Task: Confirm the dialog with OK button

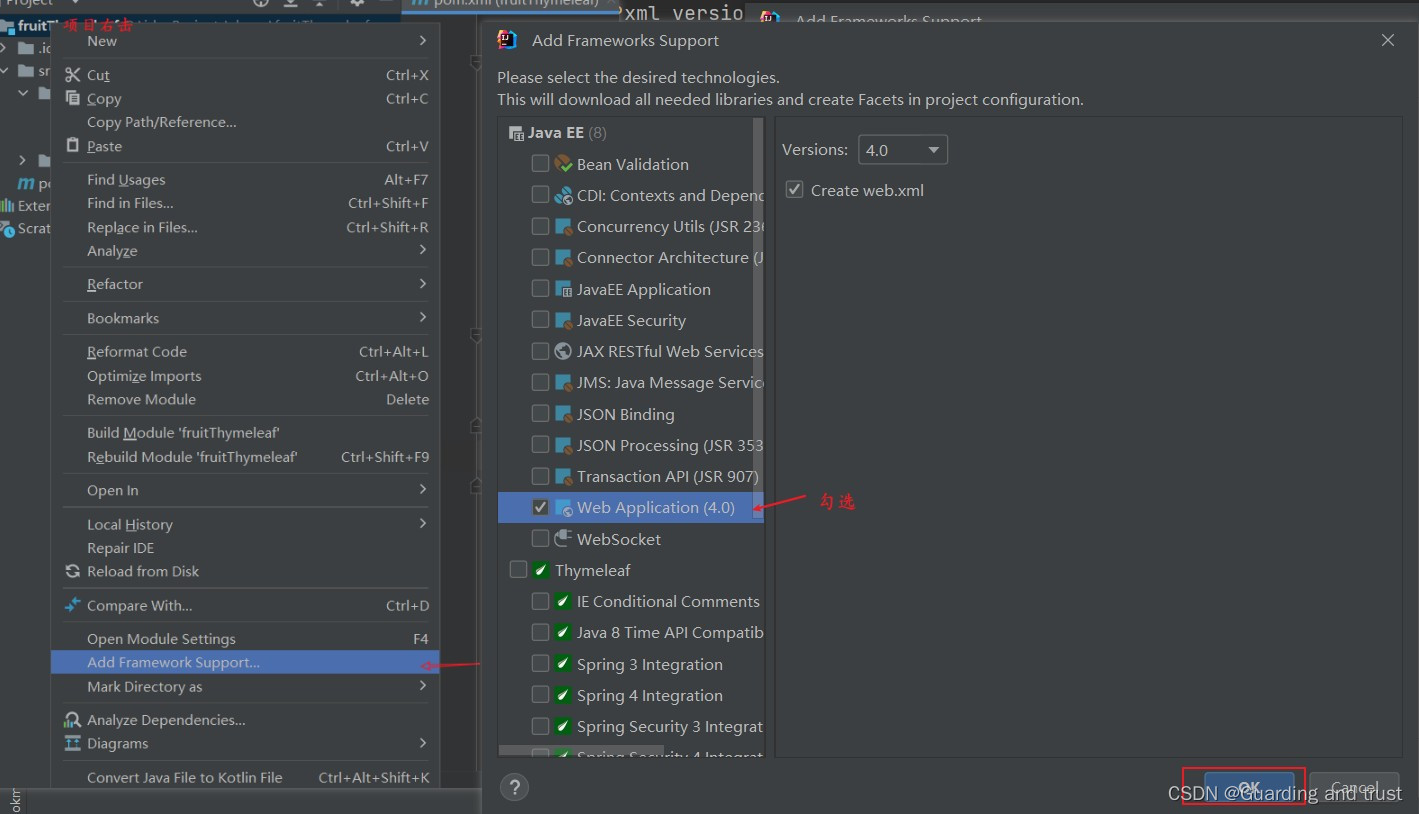Action: pyautogui.click(x=1248, y=788)
